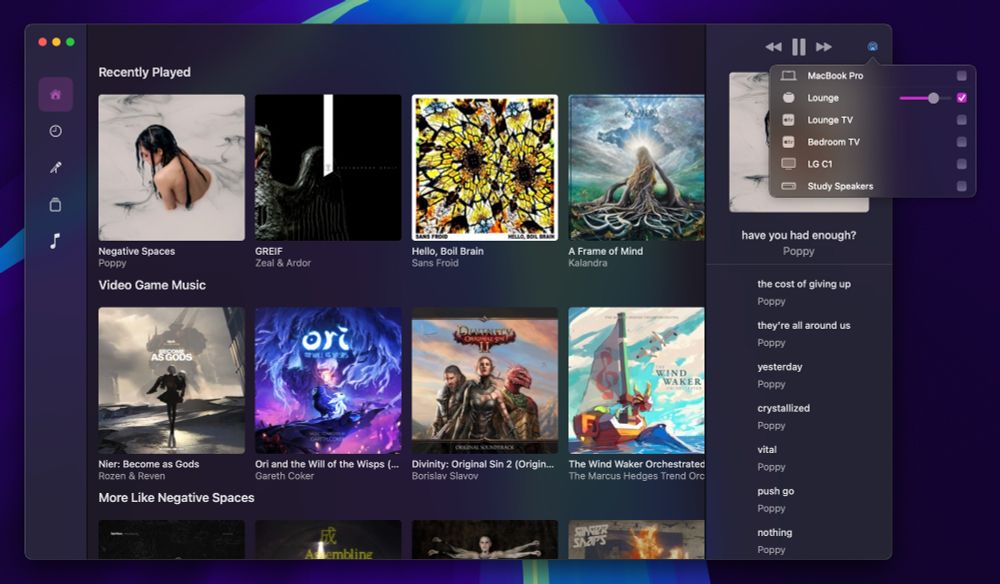This screenshot has width=1000, height=584.
Task: Enable the Study Speakers output checkbox
Action: [962, 186]
